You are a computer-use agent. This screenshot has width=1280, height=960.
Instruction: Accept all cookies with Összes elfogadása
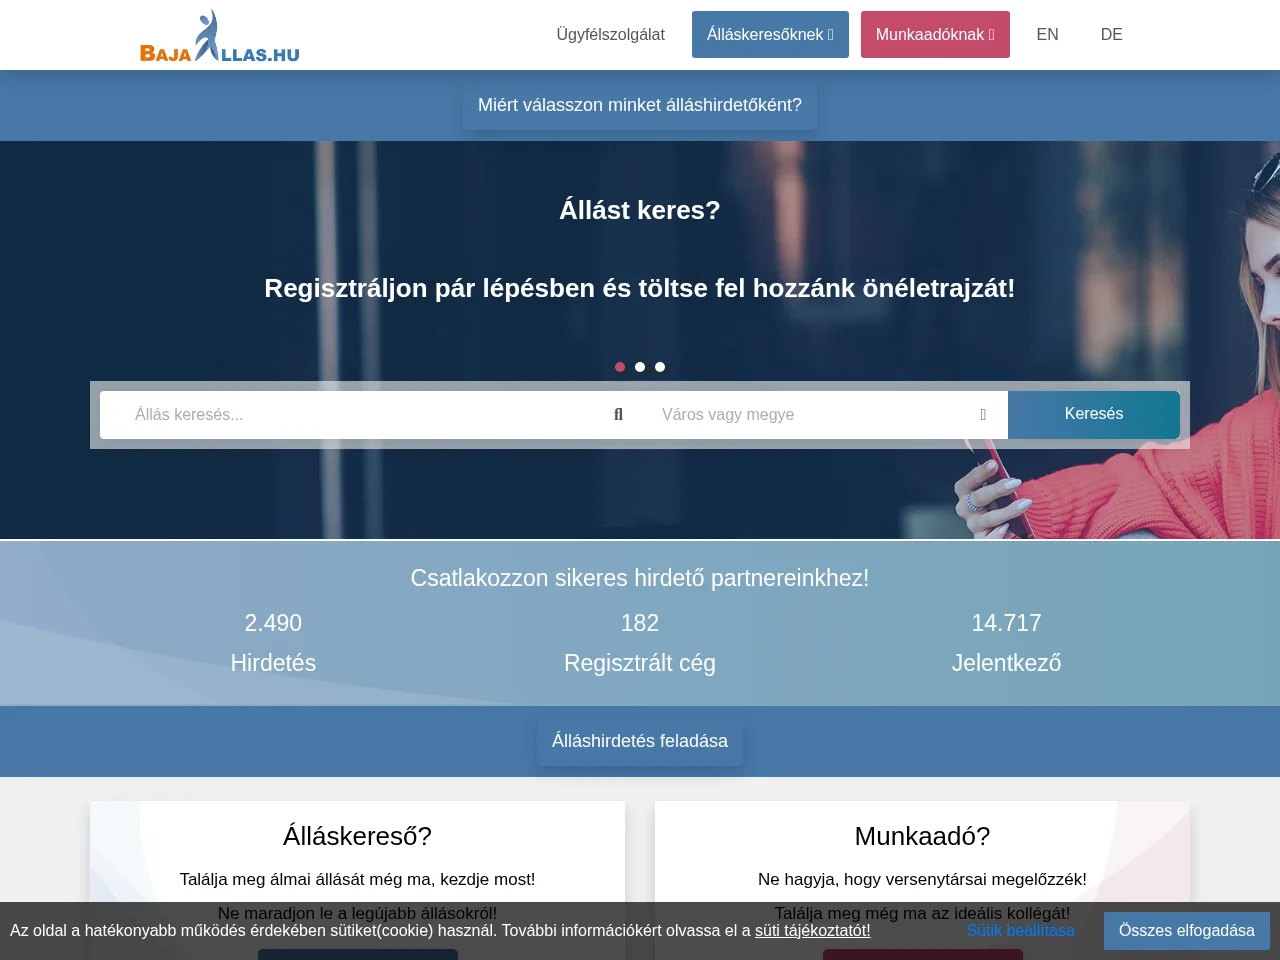coord(1187,930)
